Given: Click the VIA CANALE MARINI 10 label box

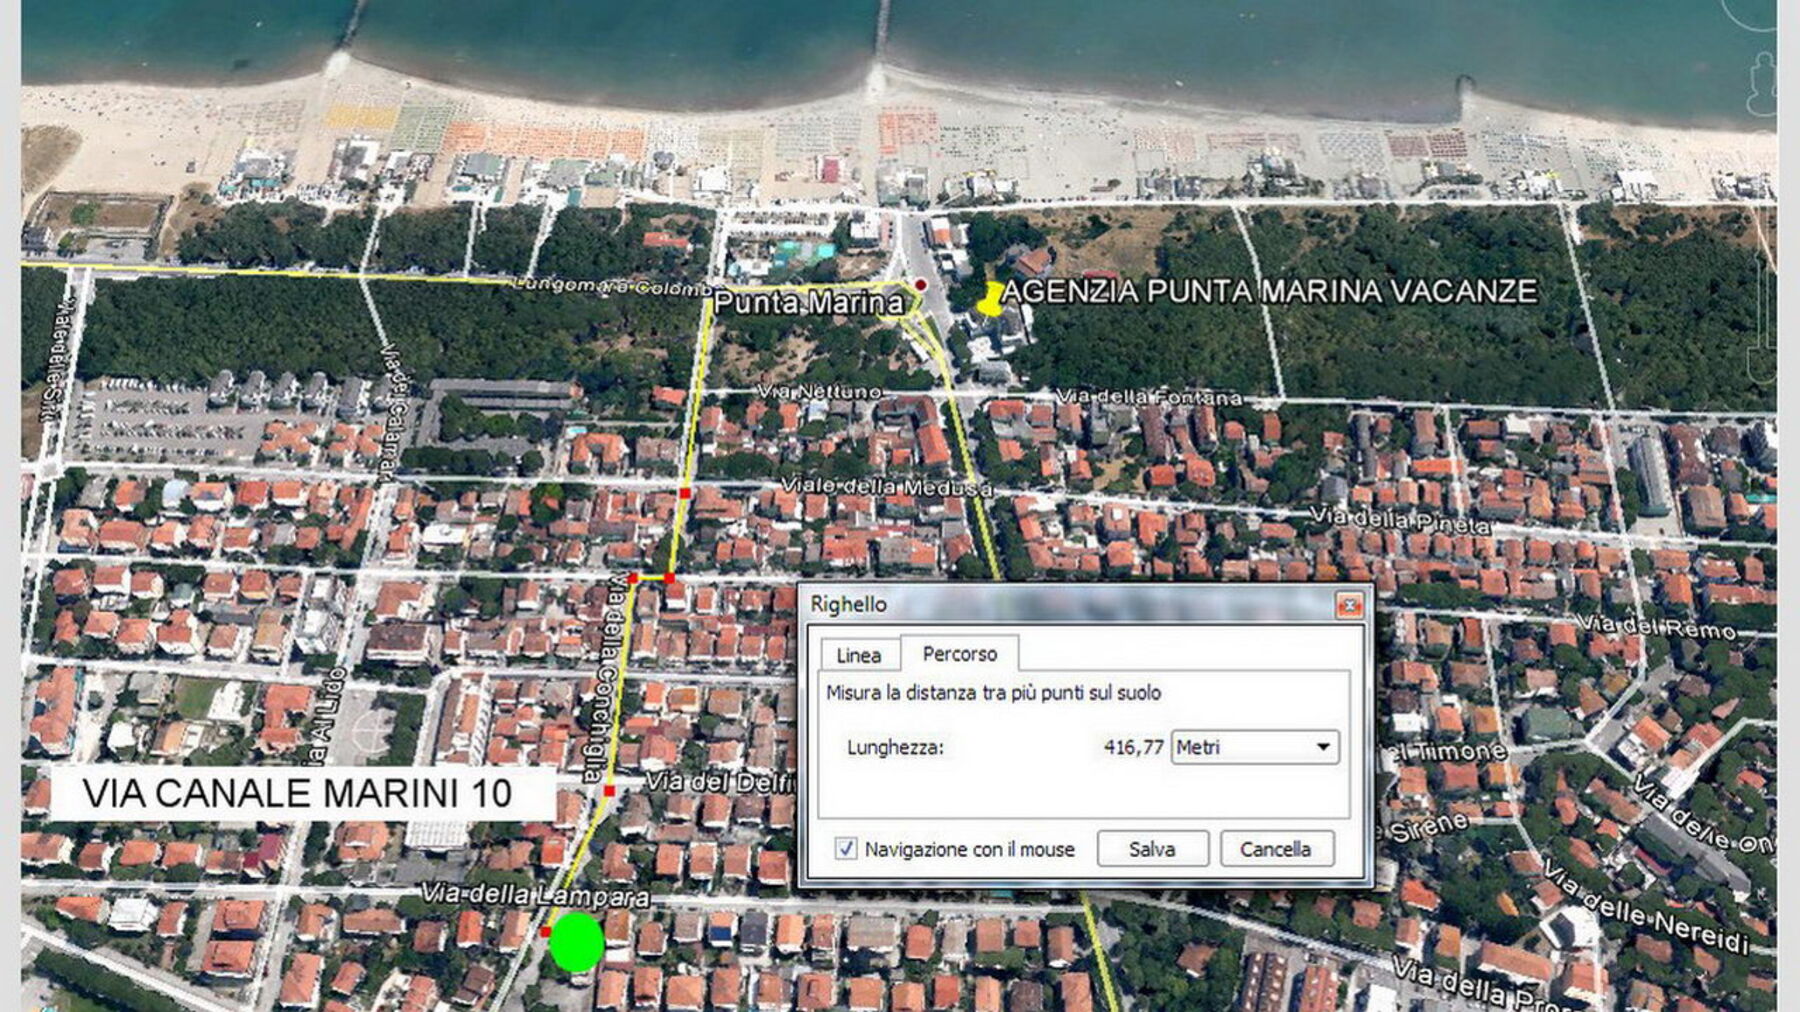Looking at the screenshot, I should (x=302, y=793).
